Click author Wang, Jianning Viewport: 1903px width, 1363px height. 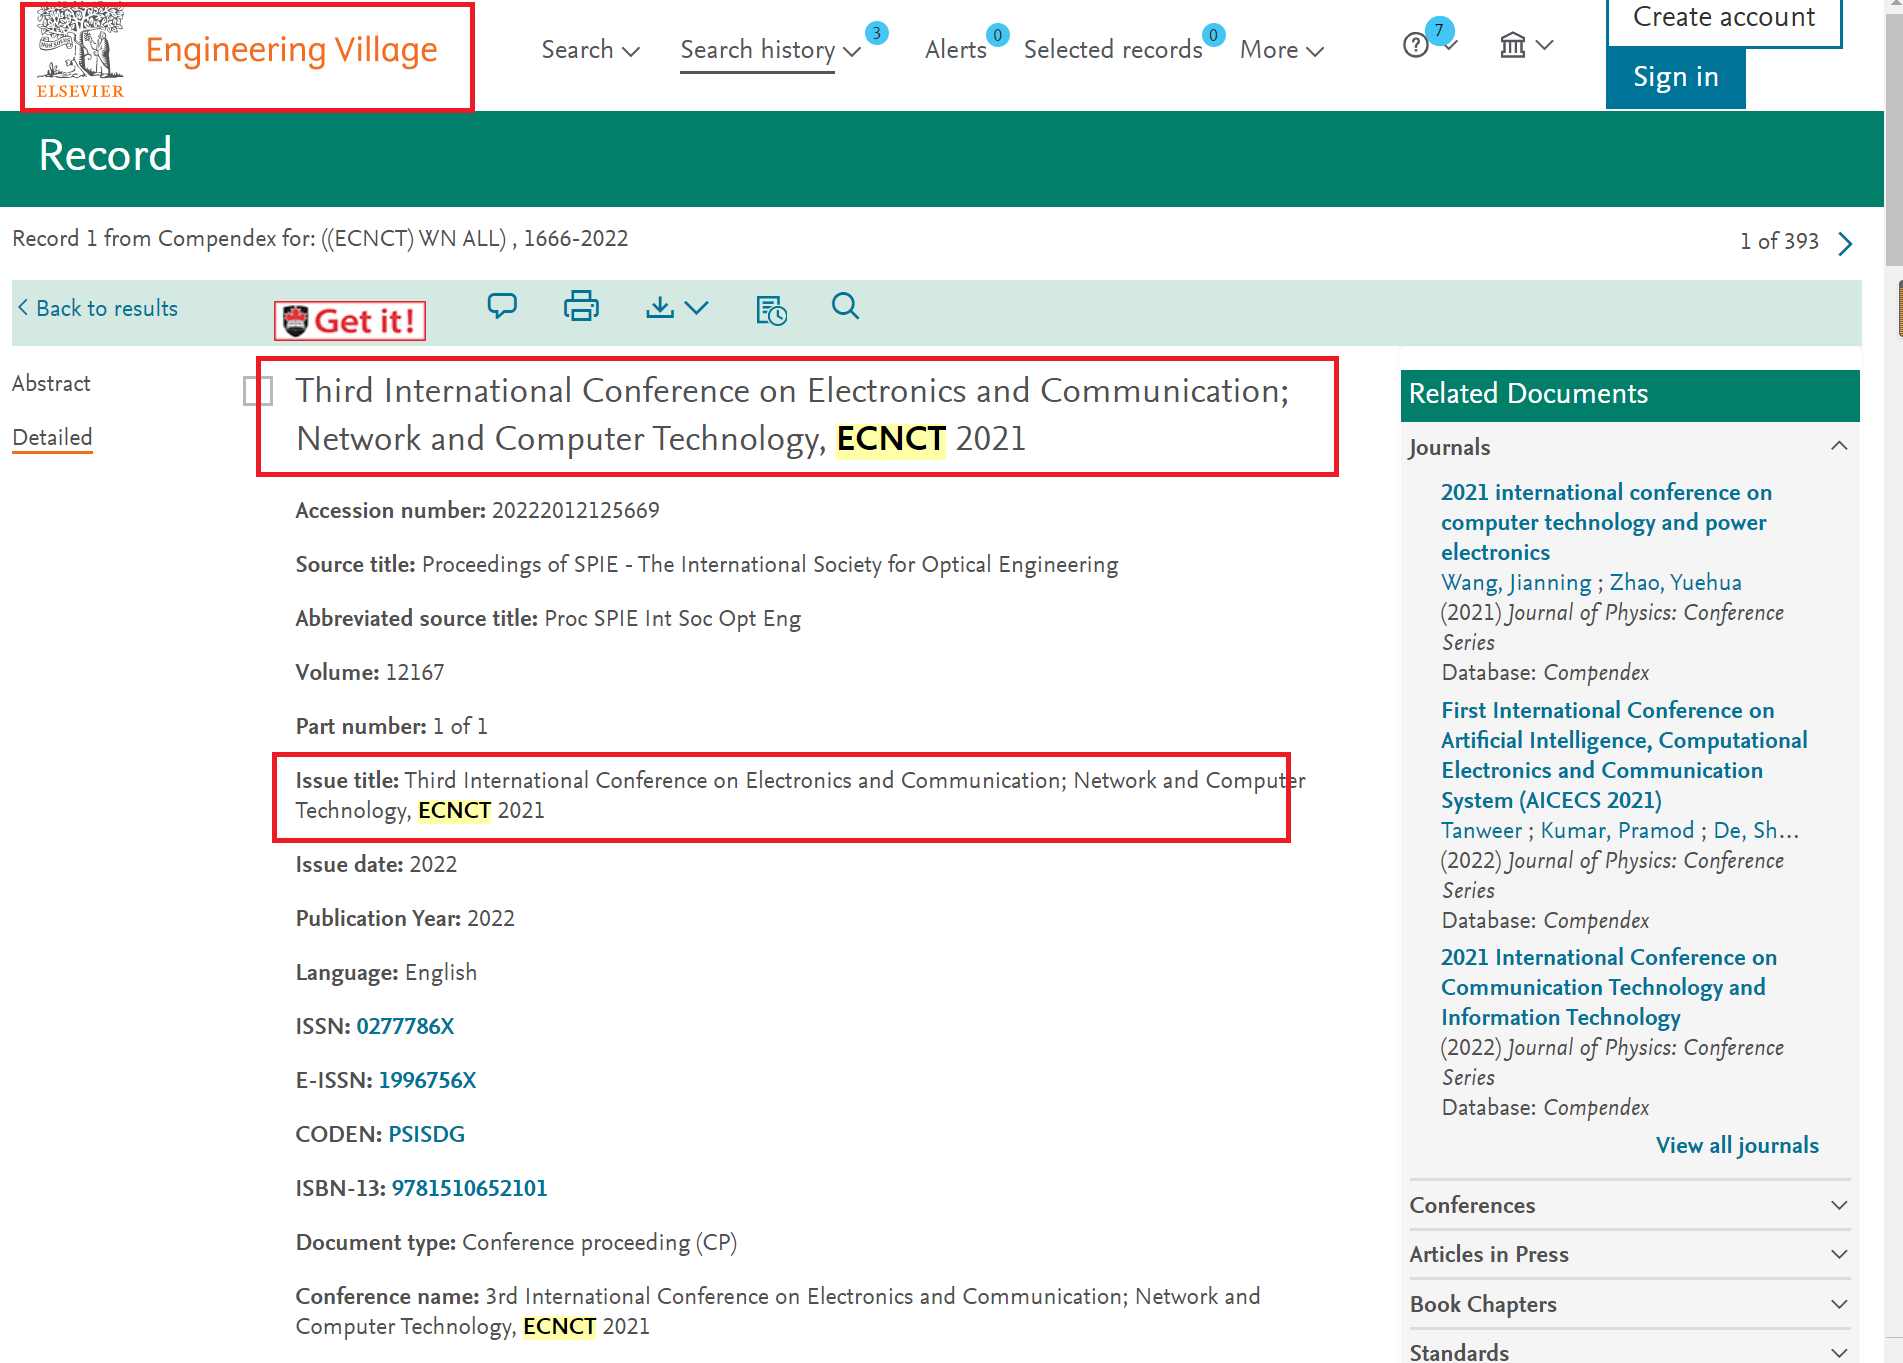tap(1516, 582)
